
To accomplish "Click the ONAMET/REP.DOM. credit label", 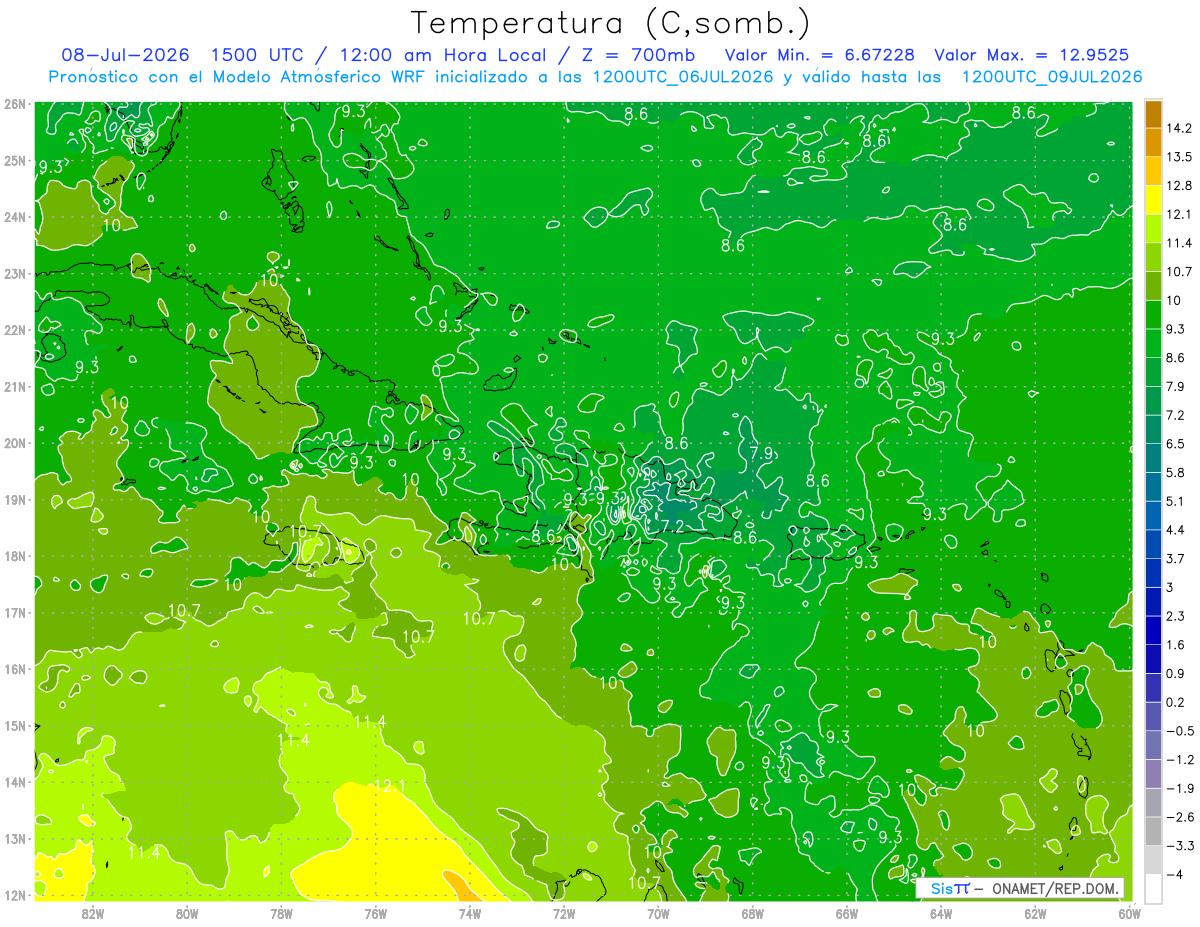I will click(x=1056, y=889).
